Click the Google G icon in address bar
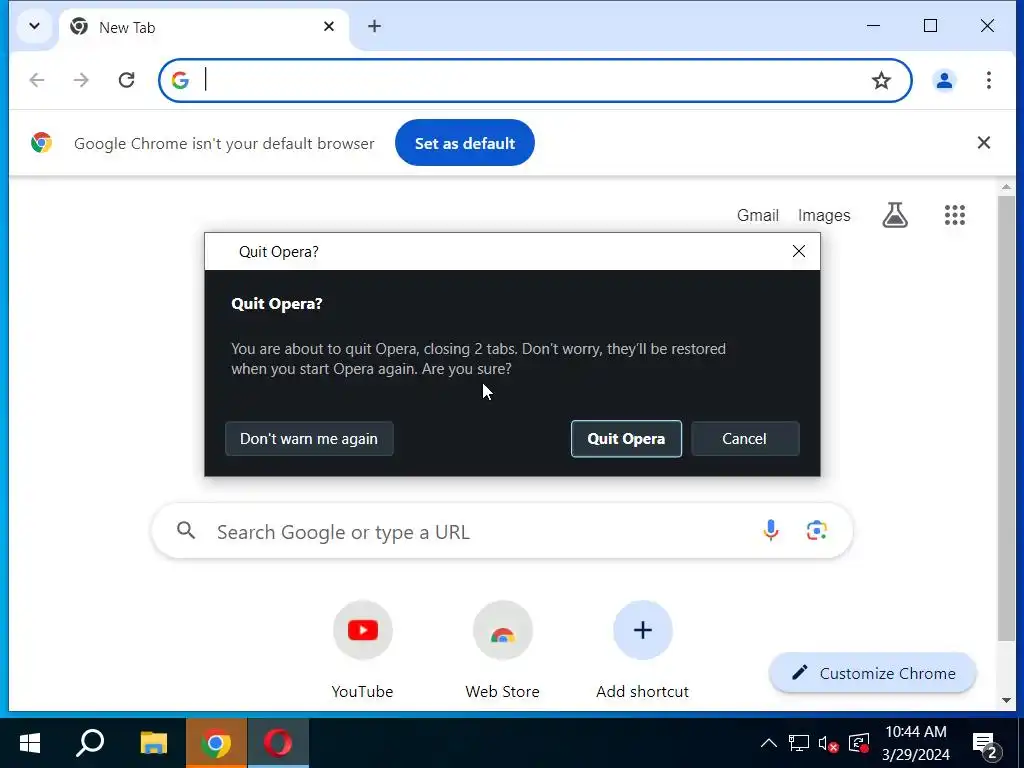Image resolution: width=1024 pixels, height=768 pixels. tap(180, 80)
